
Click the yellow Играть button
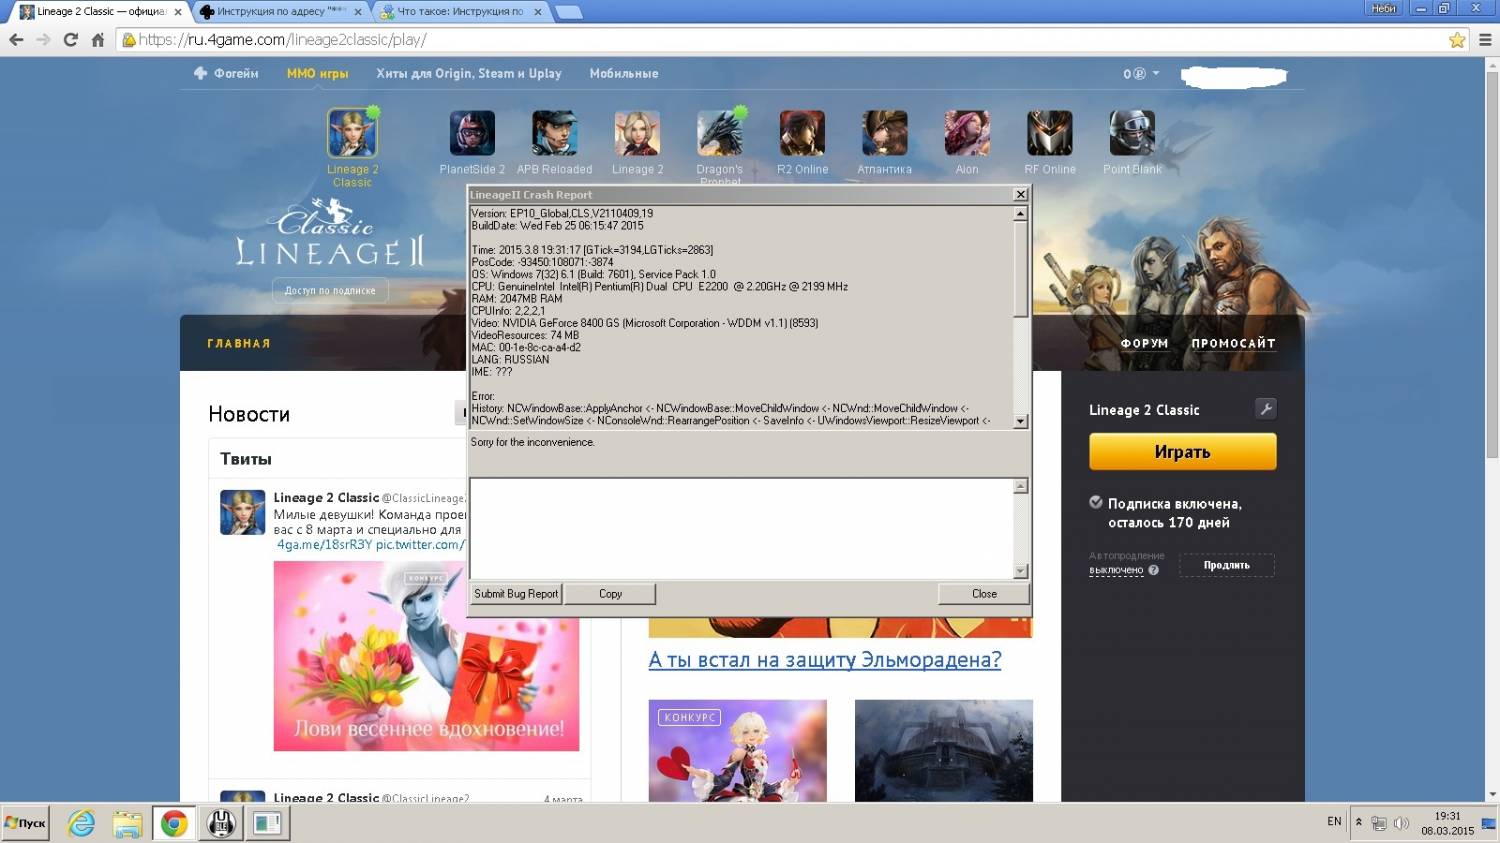tap(1183, 452)
